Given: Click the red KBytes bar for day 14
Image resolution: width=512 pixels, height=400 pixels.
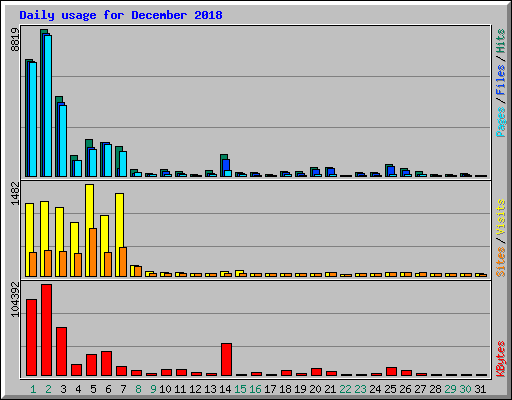Looking at the screenshot, I should pos(226,359).
